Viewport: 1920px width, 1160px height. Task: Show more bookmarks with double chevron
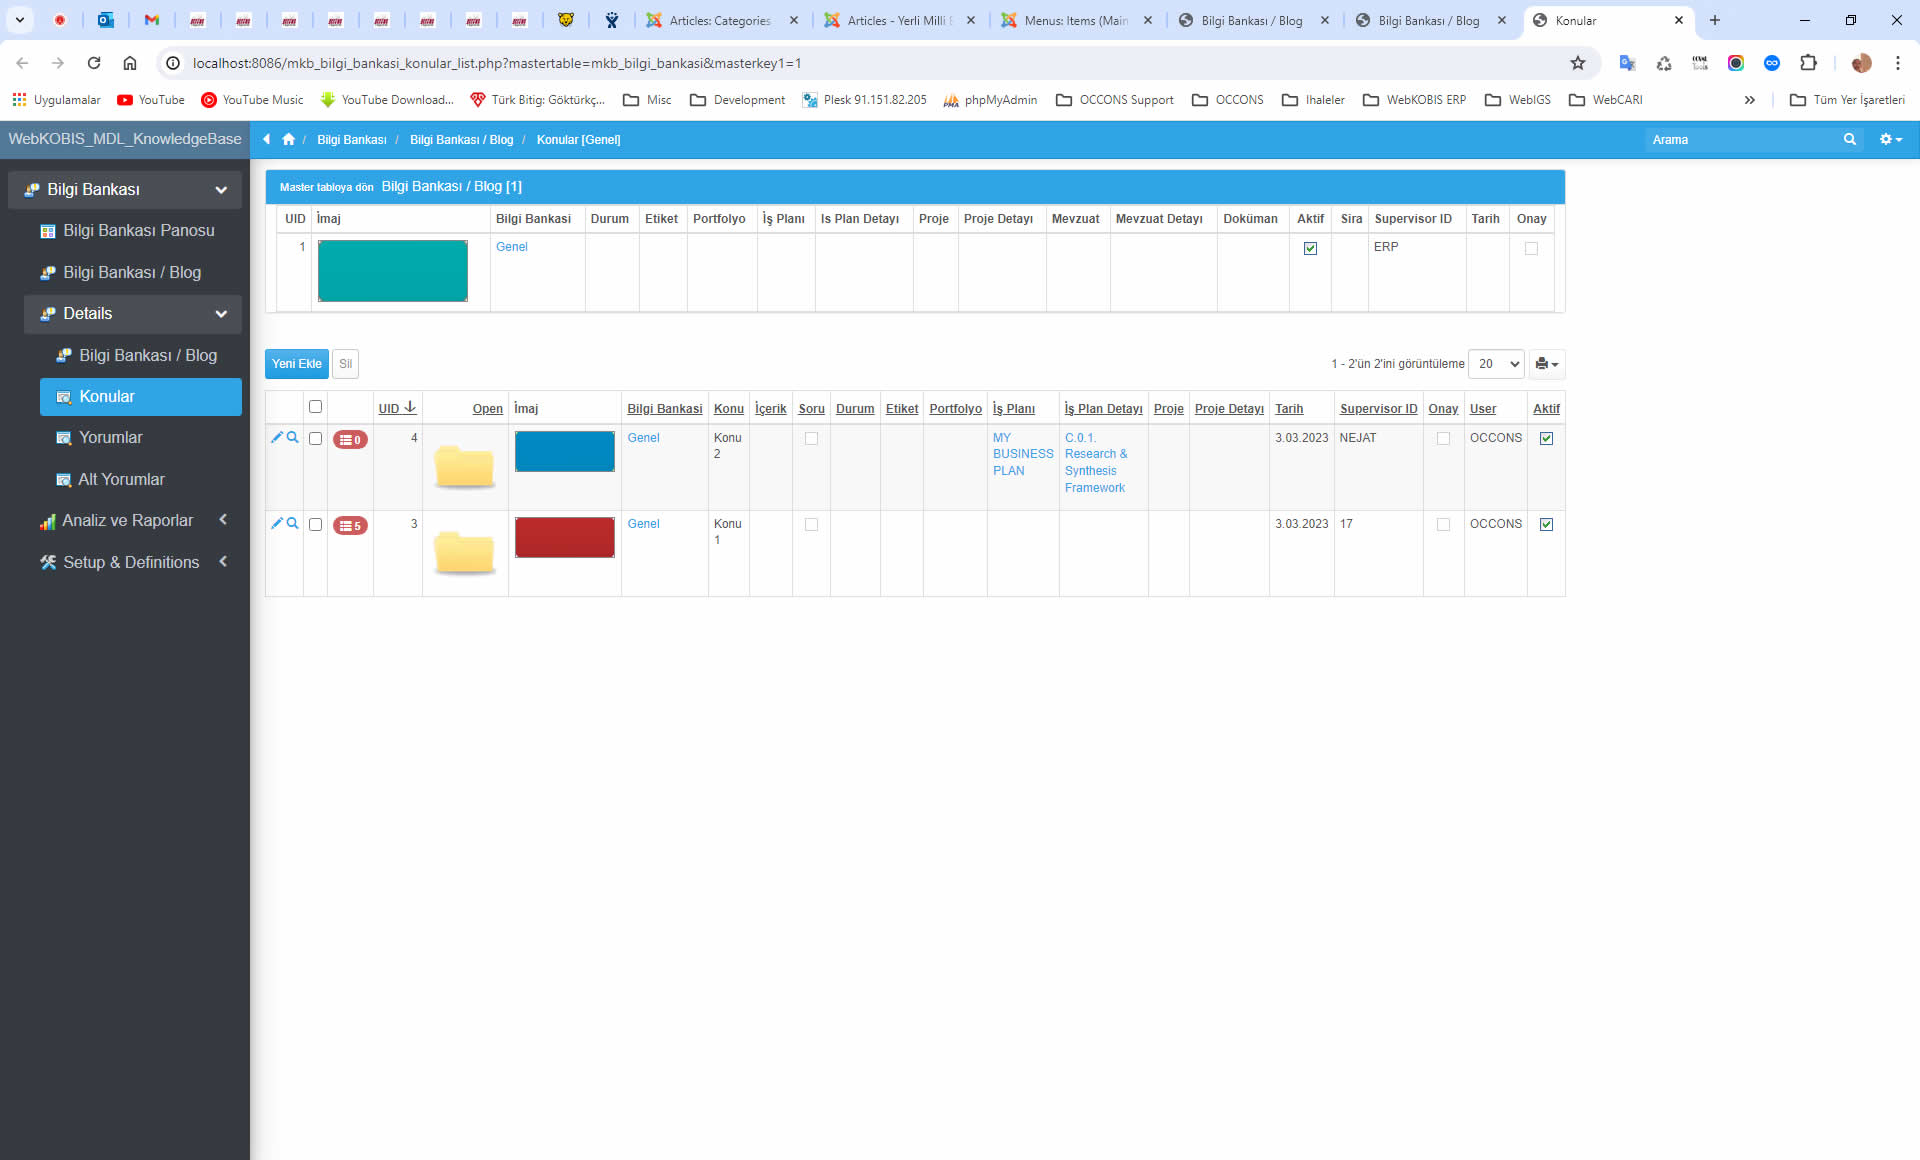click(1749, 100)
